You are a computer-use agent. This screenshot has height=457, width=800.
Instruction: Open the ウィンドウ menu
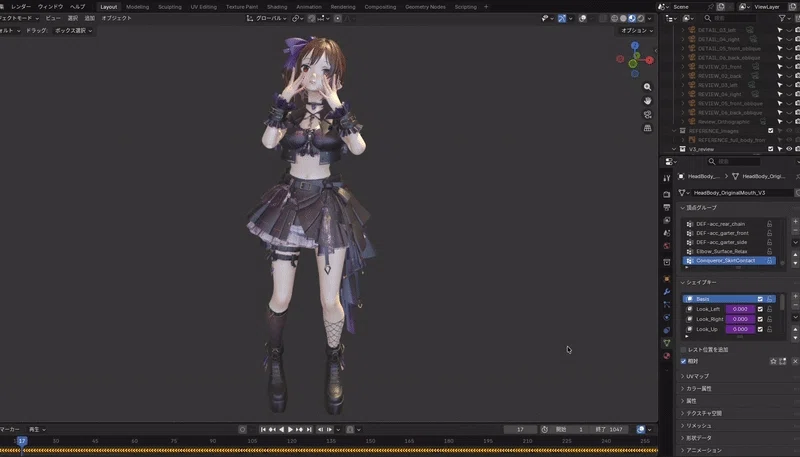(51, 7)
